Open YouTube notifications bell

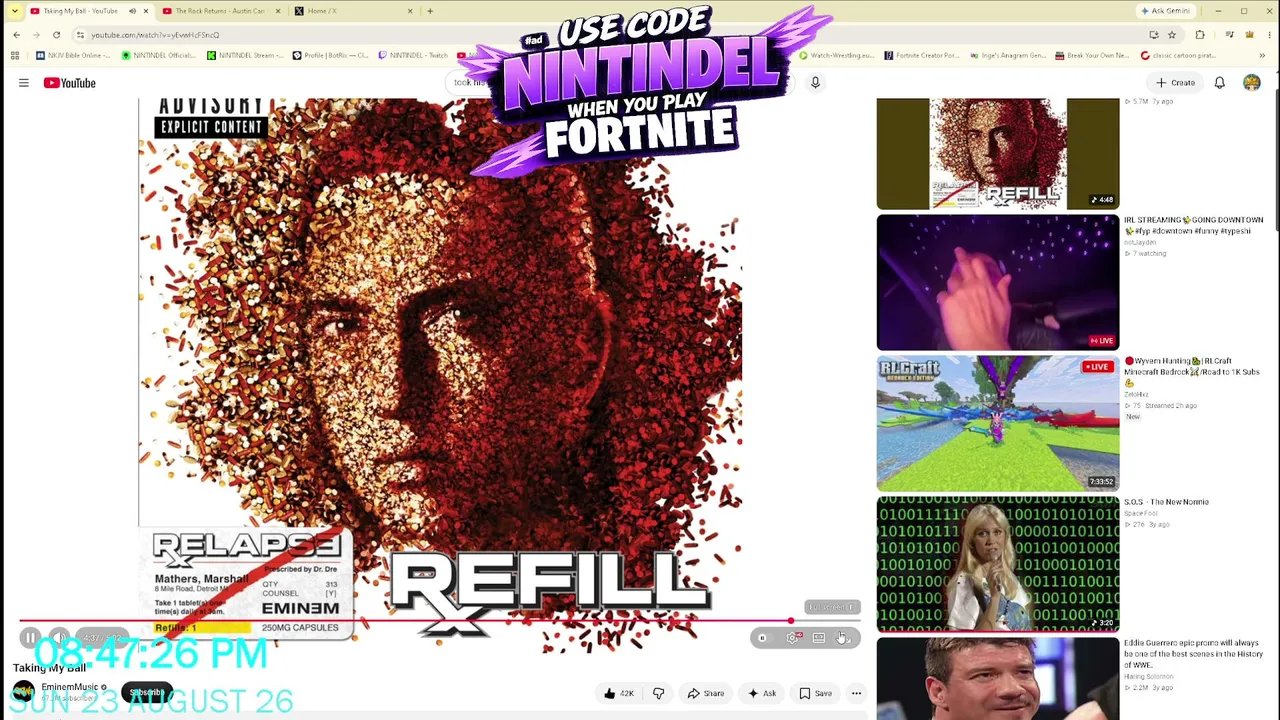pyautogui.click(x=1220, y=83)
